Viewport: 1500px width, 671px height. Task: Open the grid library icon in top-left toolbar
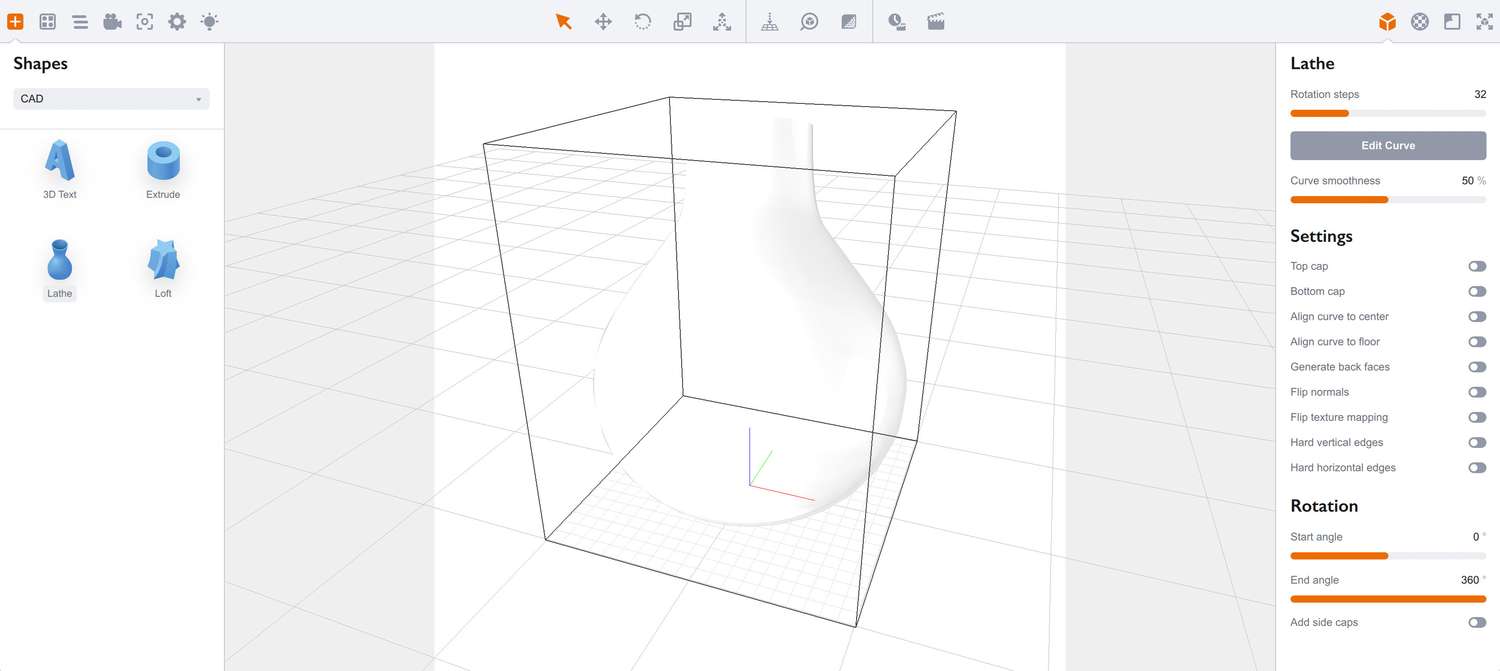coord(47,21)
